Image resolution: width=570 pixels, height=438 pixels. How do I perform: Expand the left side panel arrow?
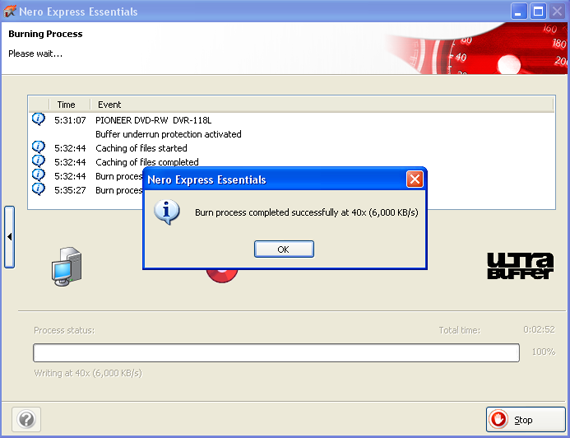[x=9, y=237]
